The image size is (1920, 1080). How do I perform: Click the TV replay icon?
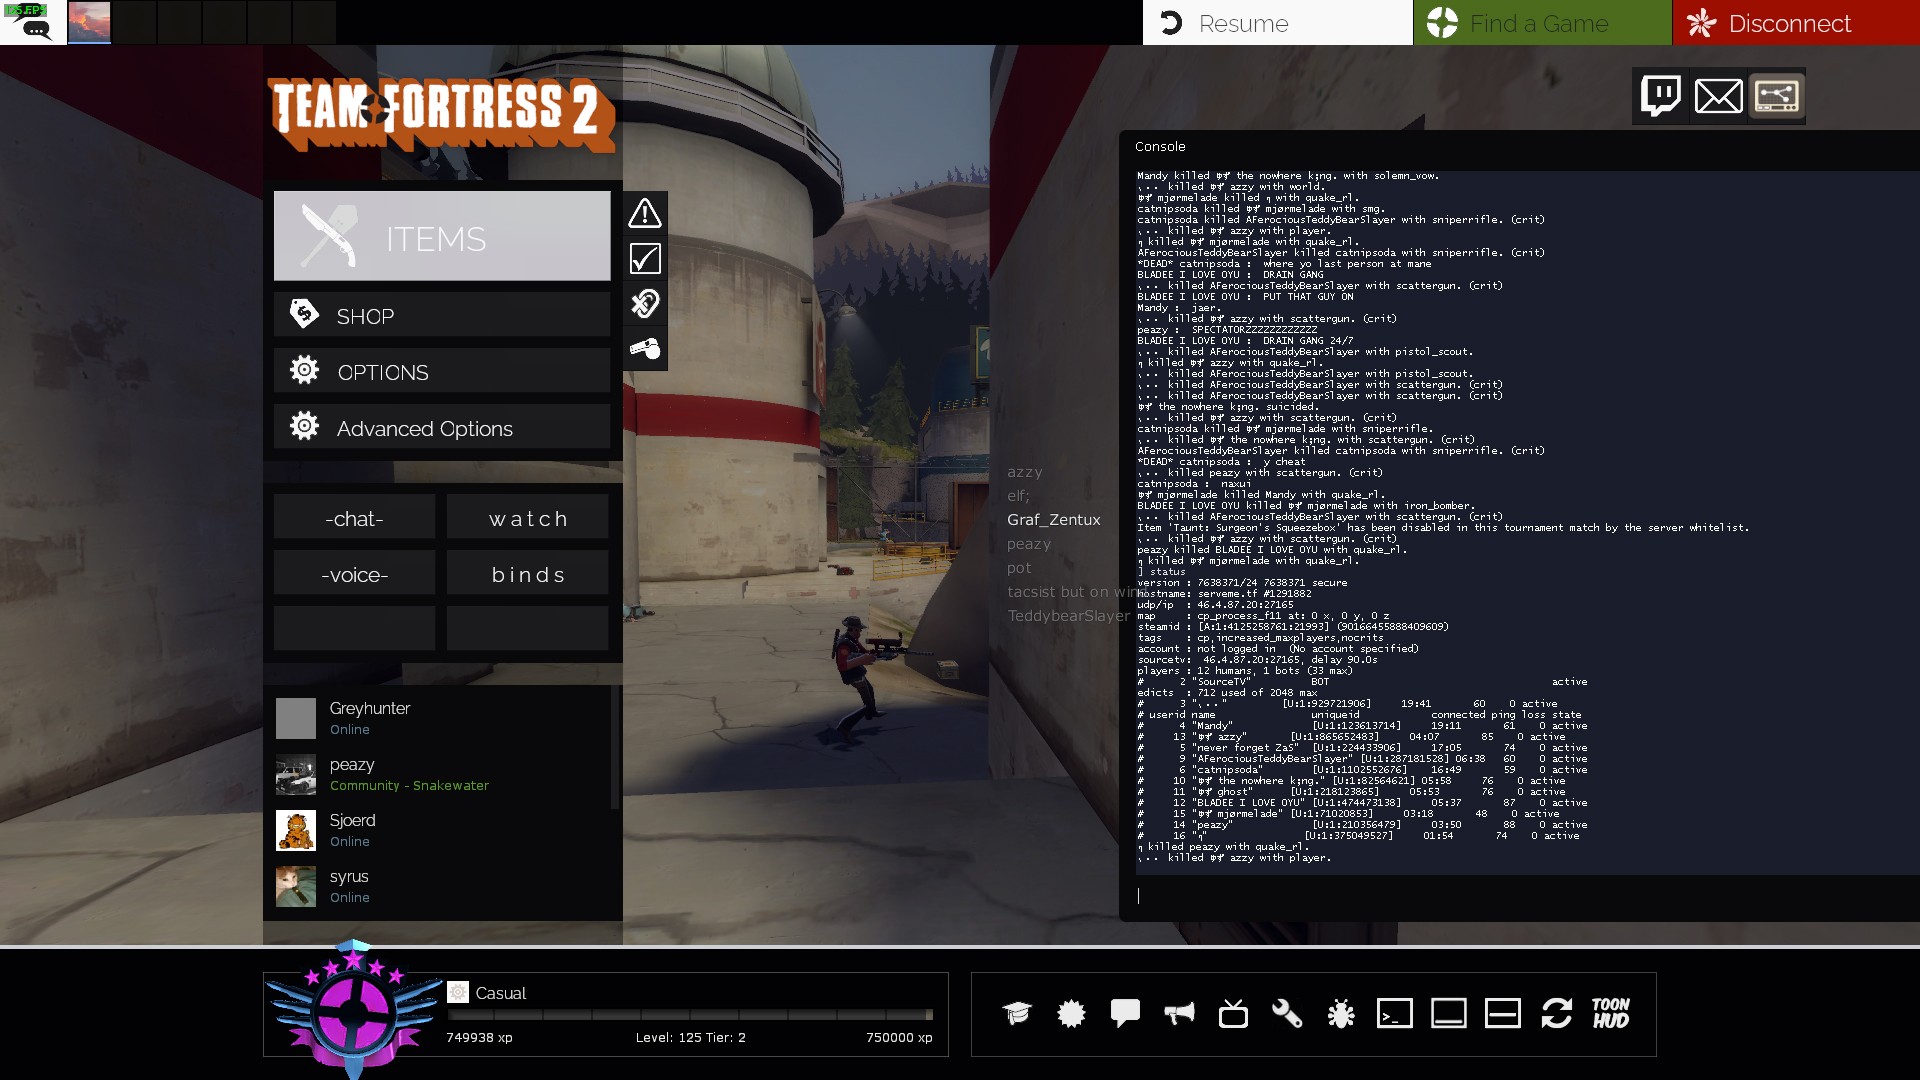click(1233, 1014)
